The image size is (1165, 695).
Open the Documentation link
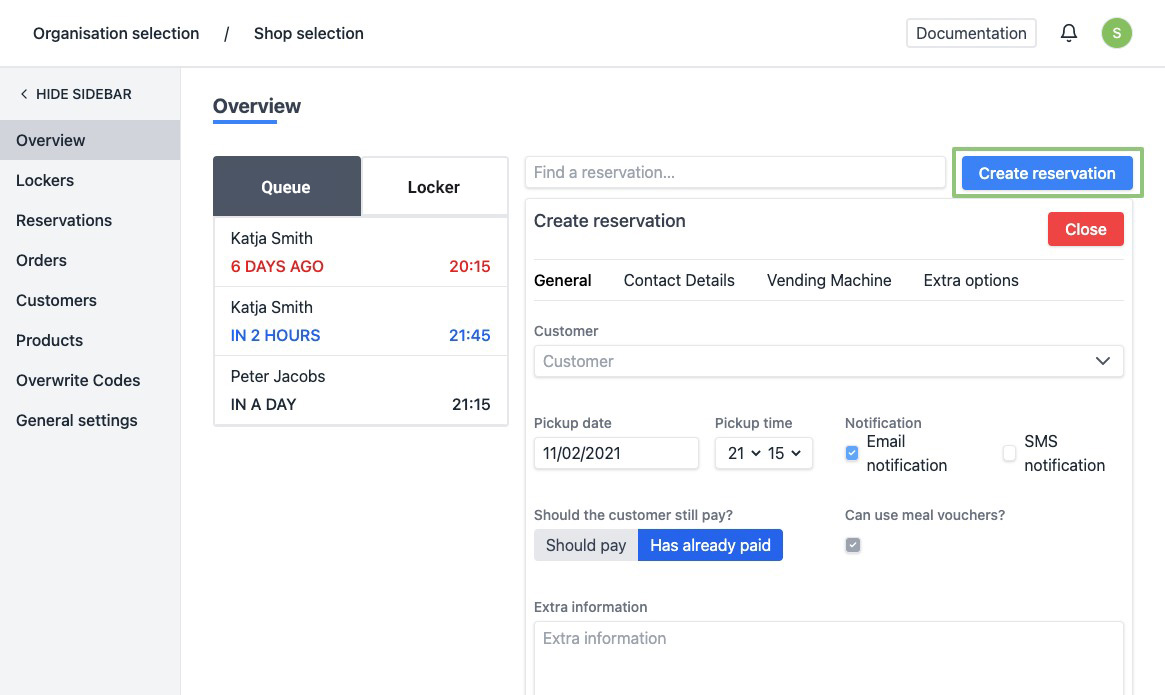(970, 33)
